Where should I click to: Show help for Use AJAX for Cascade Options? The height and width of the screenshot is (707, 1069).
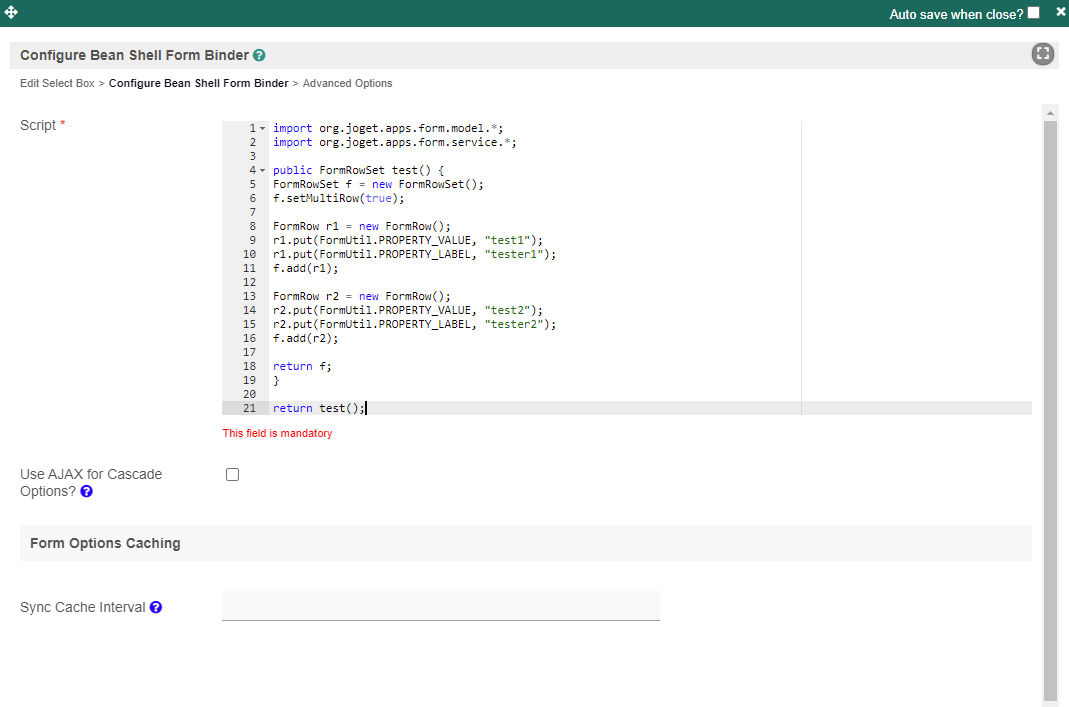pos(86,491)
